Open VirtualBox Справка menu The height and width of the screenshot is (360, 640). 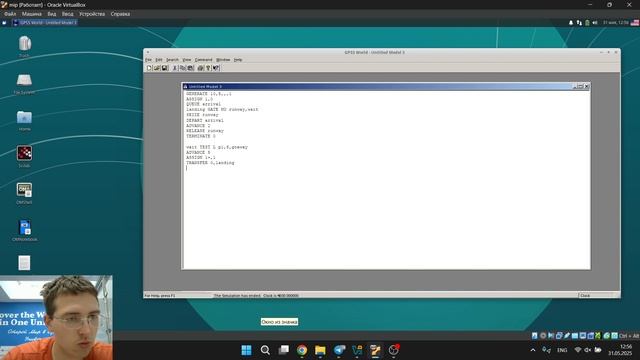pos(120,14)
